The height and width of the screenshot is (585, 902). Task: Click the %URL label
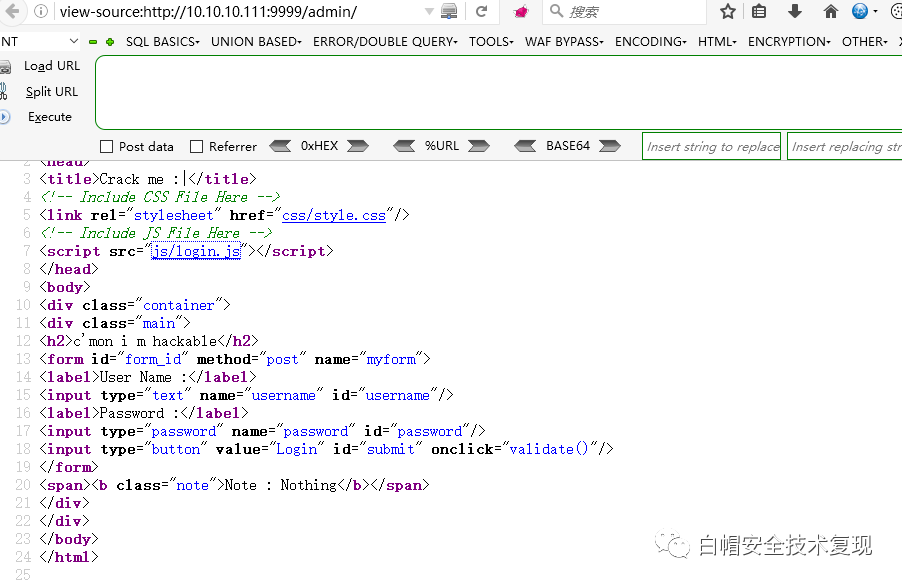pos(442,146)
